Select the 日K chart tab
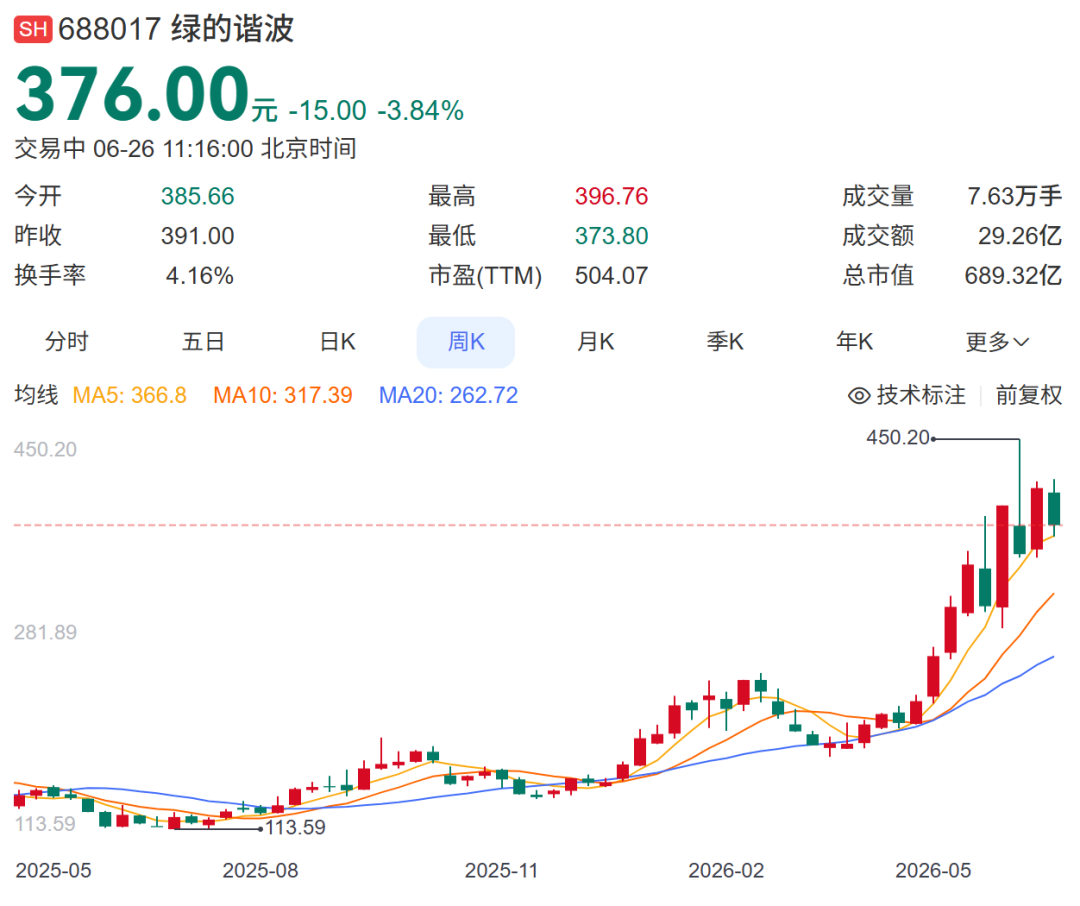Image resolution: width=1080 pixels, height=906 pixels. point(338,342)
